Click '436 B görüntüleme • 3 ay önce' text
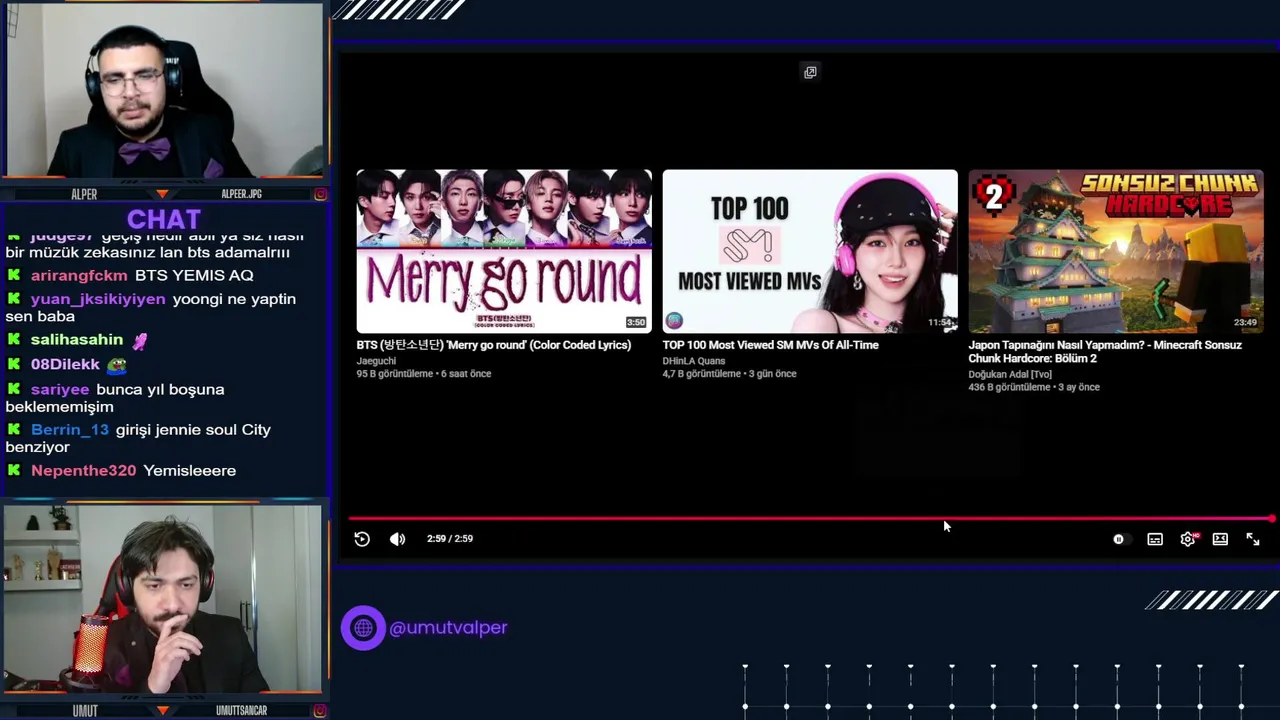The image size is (1280, 720). pyautogui.click(x=1034, y=387)
